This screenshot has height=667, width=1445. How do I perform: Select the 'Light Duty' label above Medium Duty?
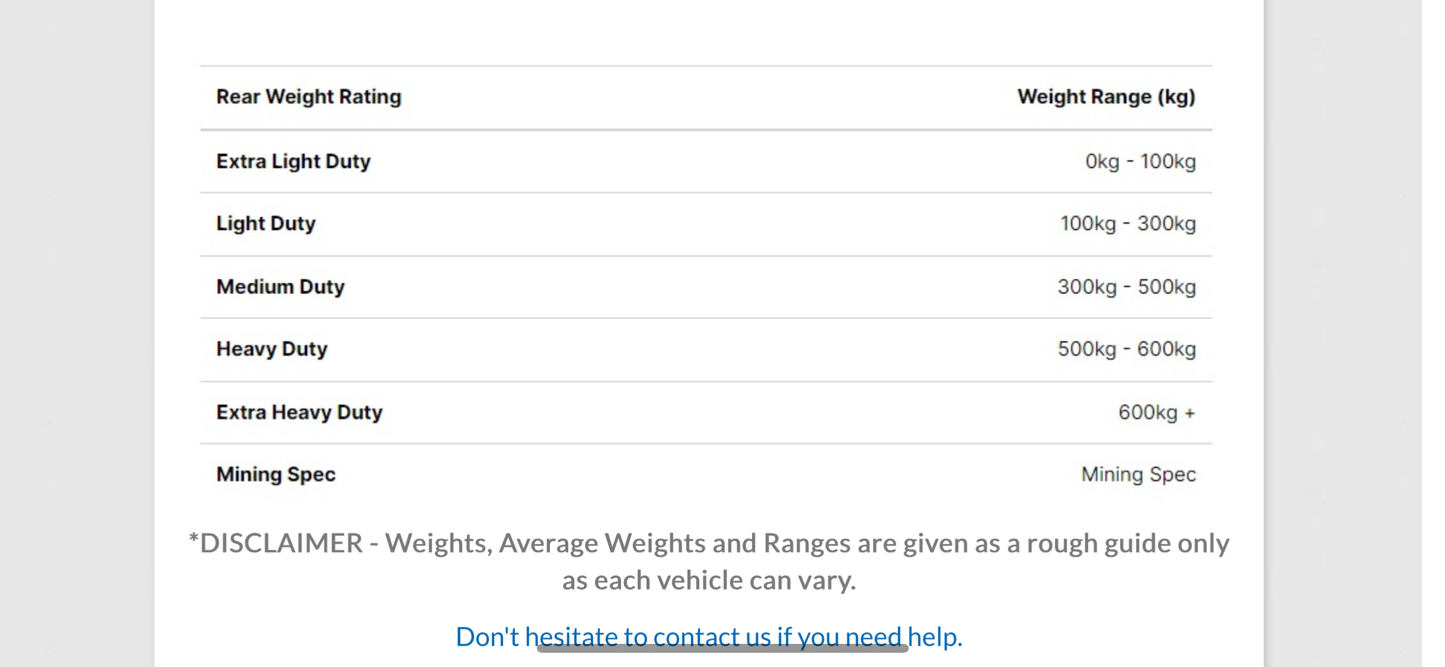coord(266,224)
